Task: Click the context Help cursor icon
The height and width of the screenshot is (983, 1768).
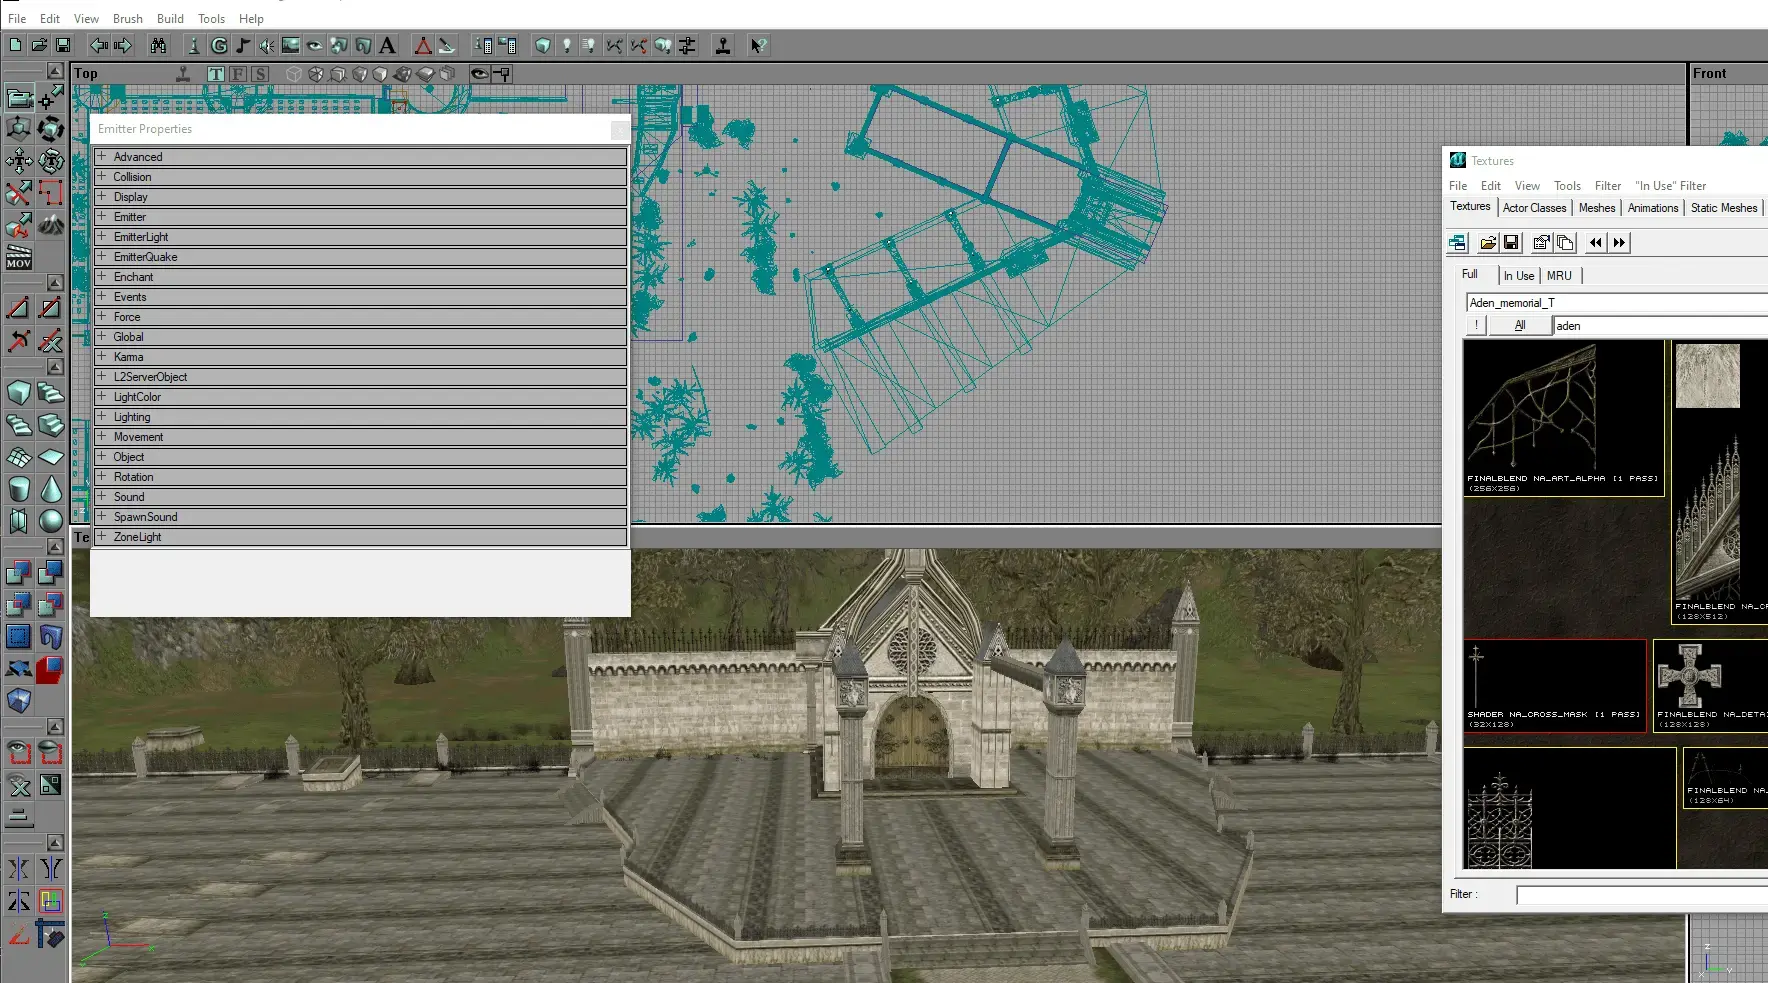Action: pos(758,45)
